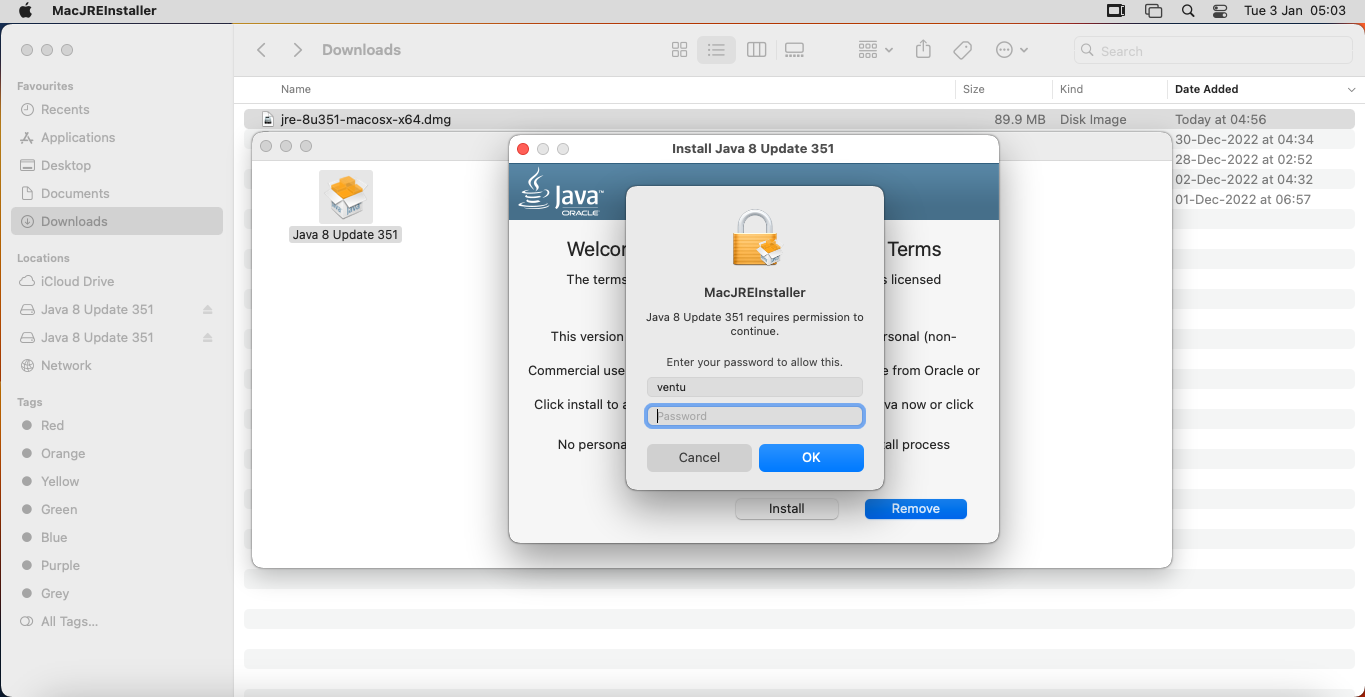Open the Finder action (ellipsis) menu
Viewport: 1365px width, 698px height.
click(x=1012, y=50)
